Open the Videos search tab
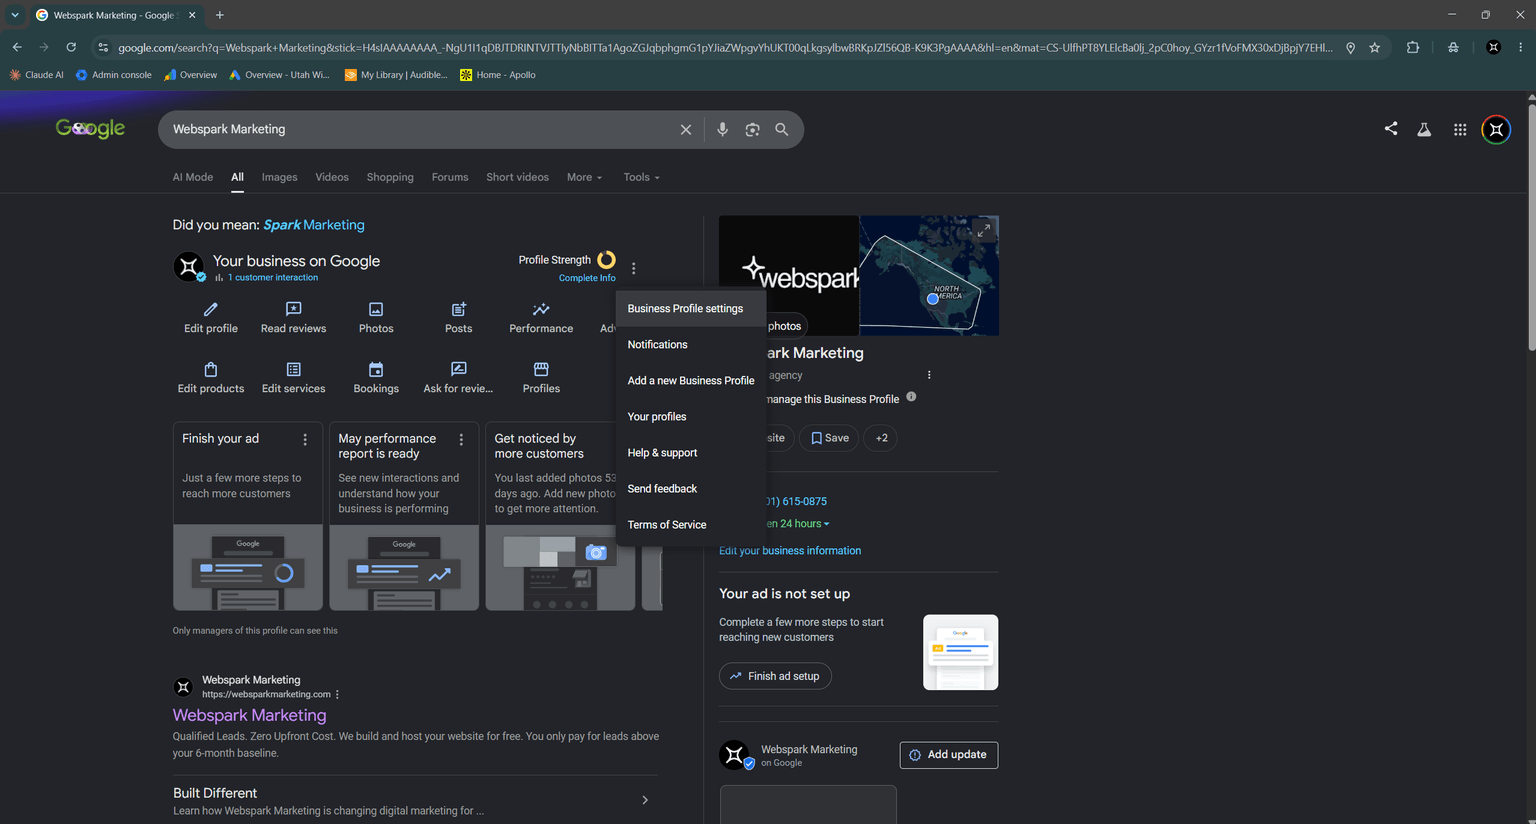The image size is (1536, 824). tap(332, 177)
